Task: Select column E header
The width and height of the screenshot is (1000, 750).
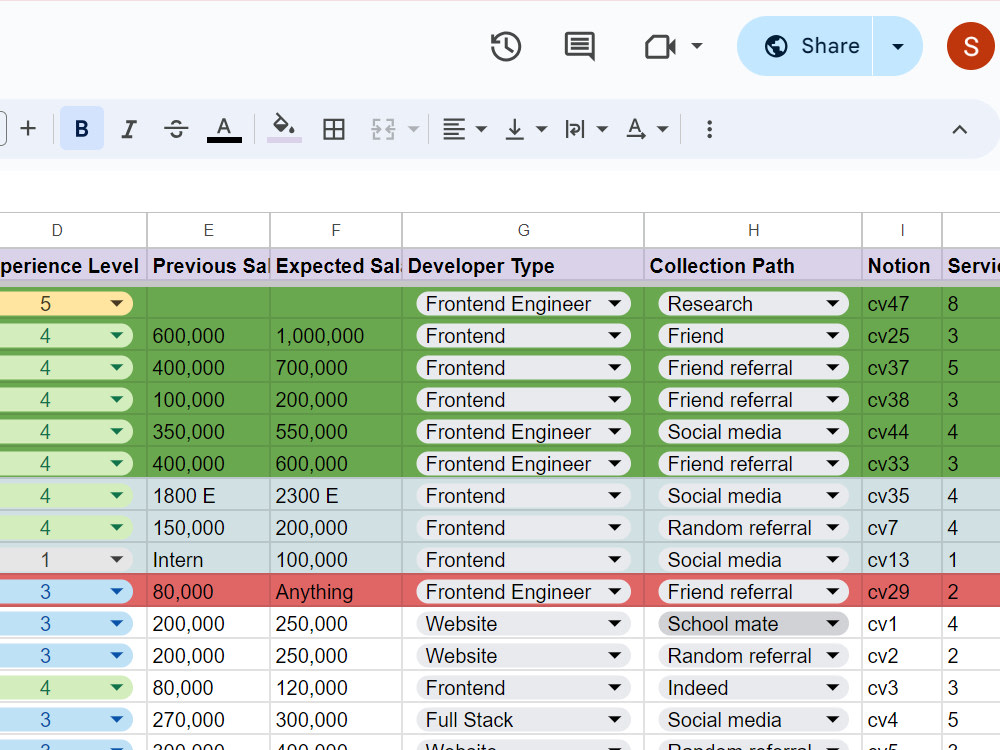Action: pos(209,230)
